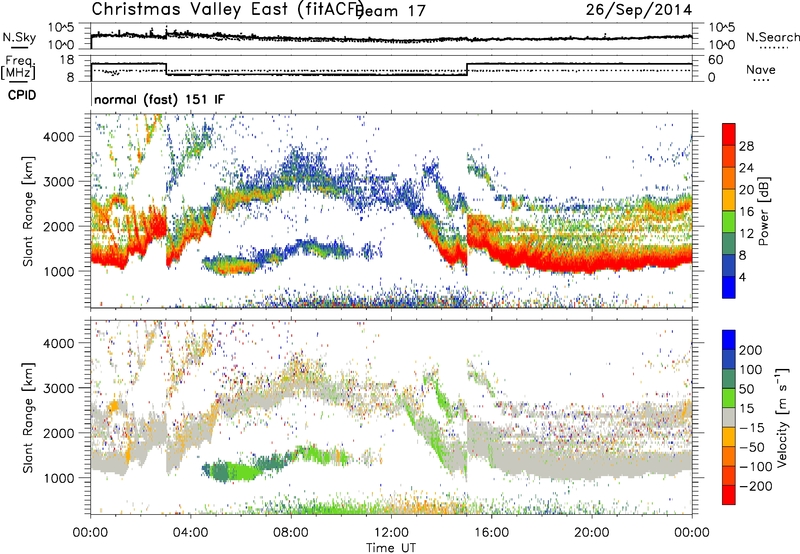
Task: Click the 'Freq. [MHz]' axis label
Action: tap(18, 67)
